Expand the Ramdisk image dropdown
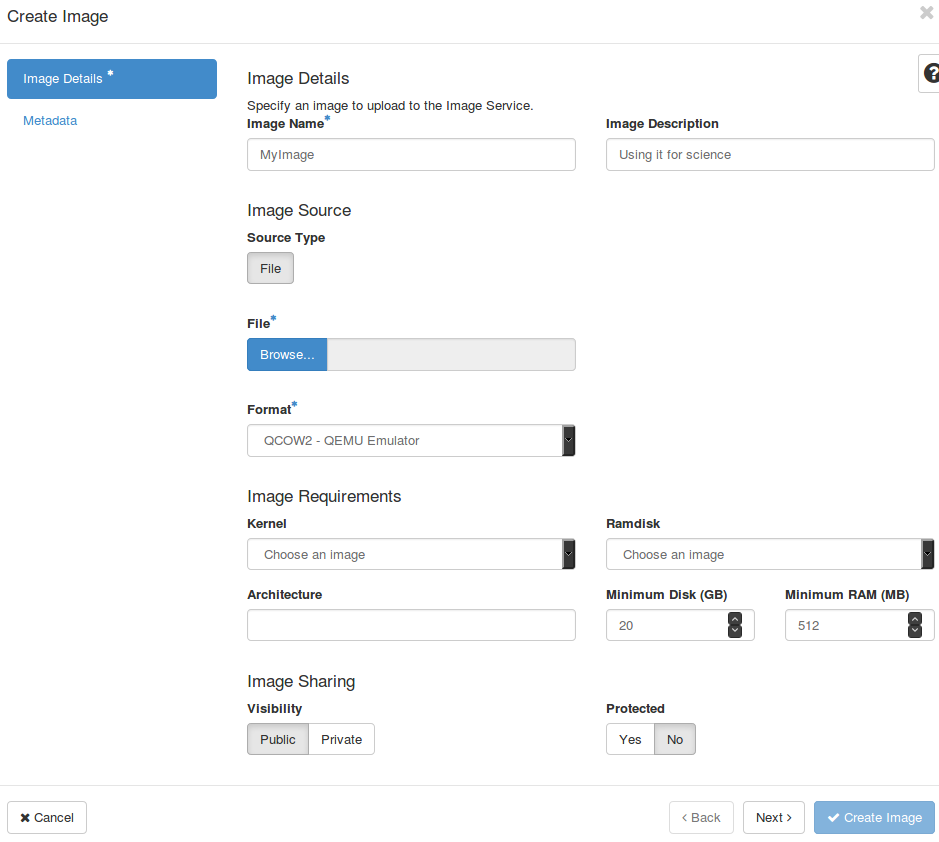 769,554
